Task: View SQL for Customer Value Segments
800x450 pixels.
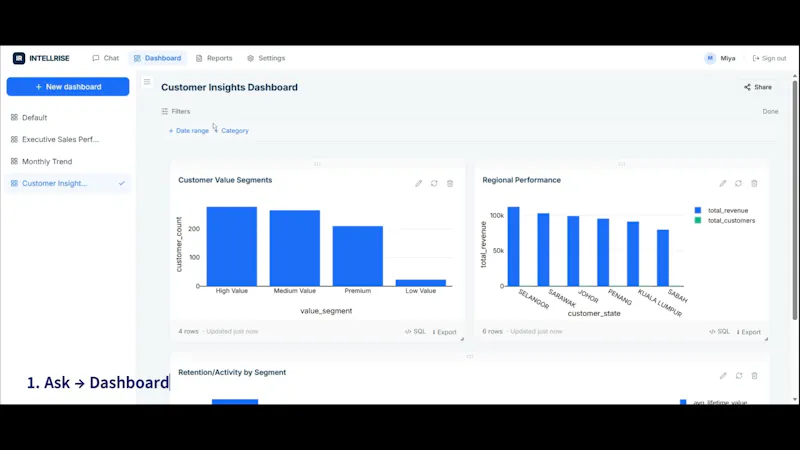Action: click(415, 332)
